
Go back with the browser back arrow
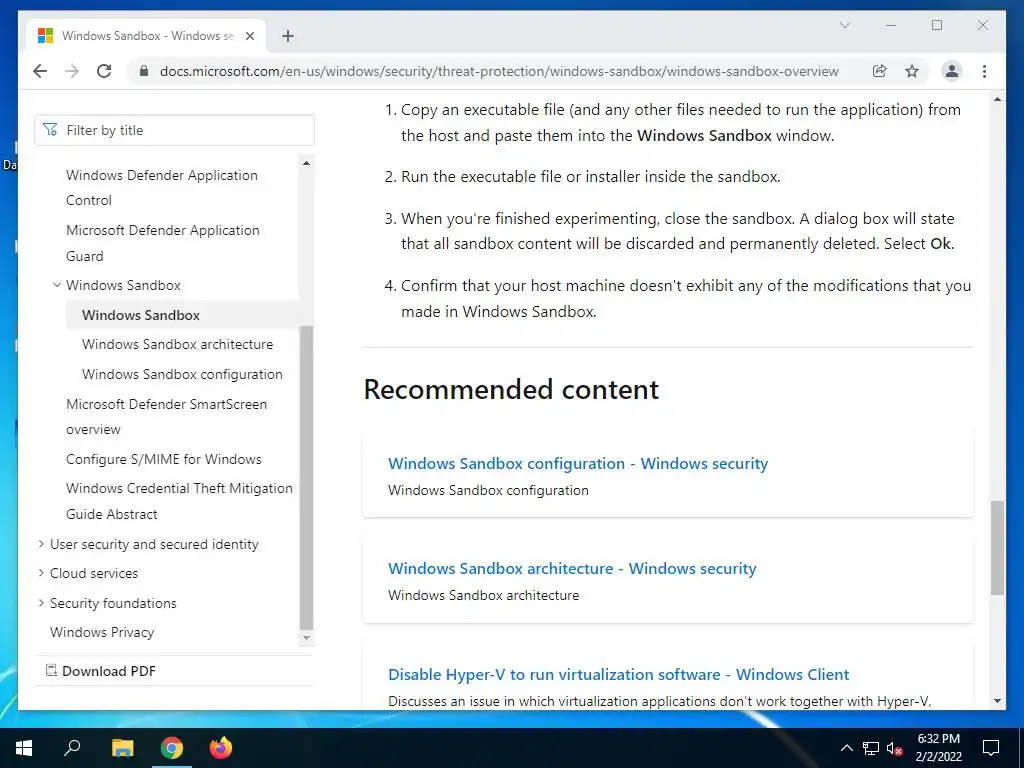[40, 71]
